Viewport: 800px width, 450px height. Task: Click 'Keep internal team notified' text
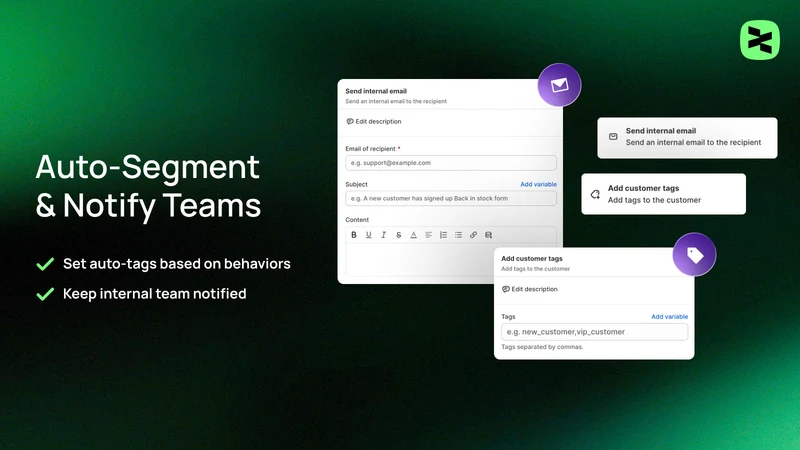(155, 294)
